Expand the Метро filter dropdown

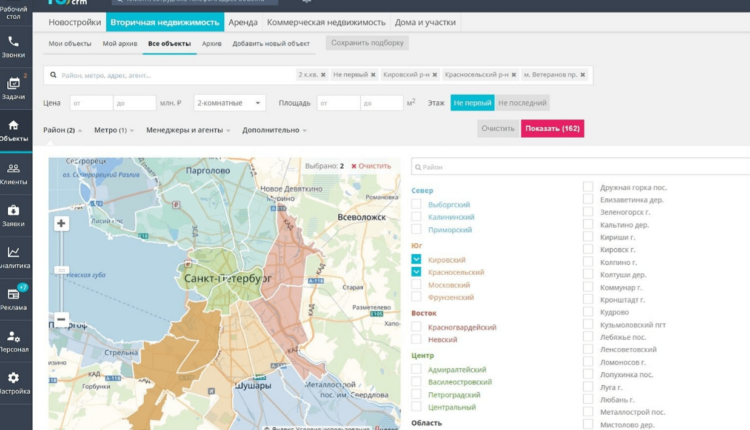click(x=114, y=130)
